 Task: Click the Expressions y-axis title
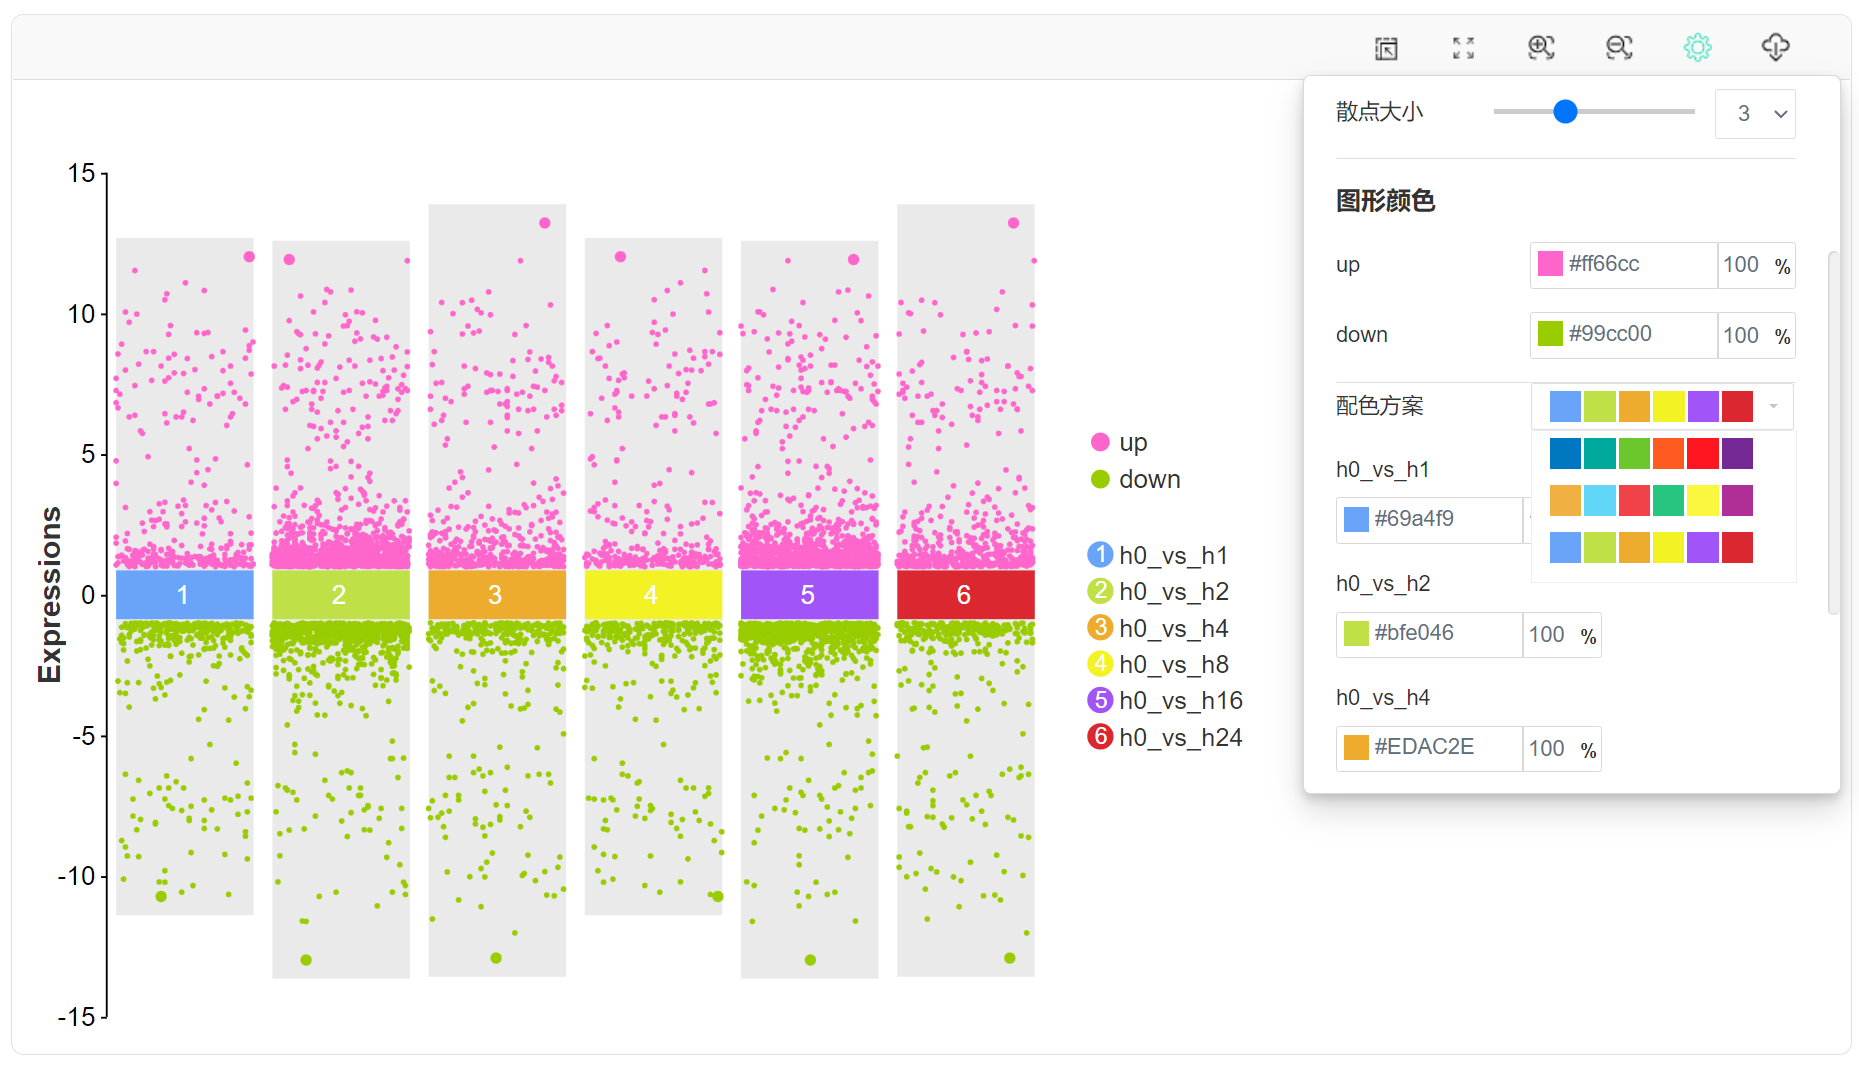49,595
